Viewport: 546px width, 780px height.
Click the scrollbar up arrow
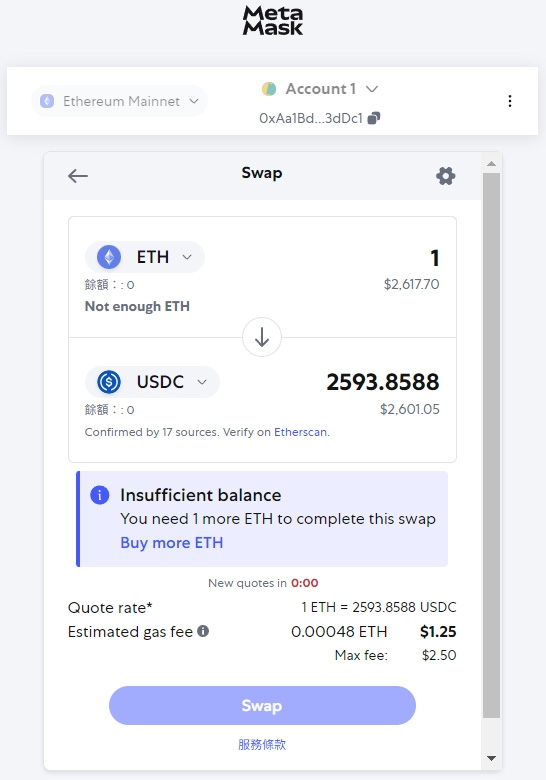click(x=491, y=164)
